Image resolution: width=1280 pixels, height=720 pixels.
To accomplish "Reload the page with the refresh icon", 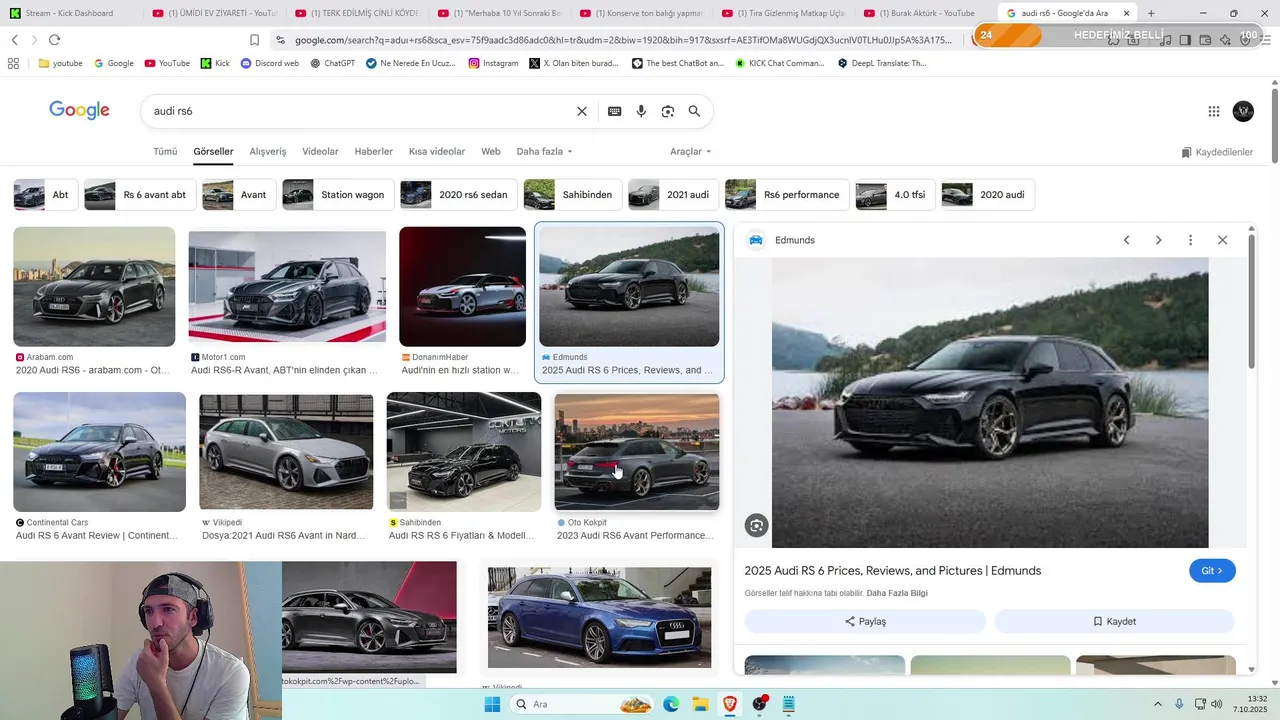I will click(x=54, y=39).
